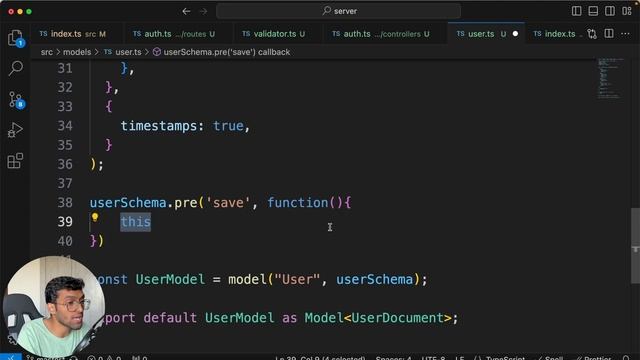Click the user.ts breadcrumb segment
Viewport: 640px width, 360px height.
point(122,52)
